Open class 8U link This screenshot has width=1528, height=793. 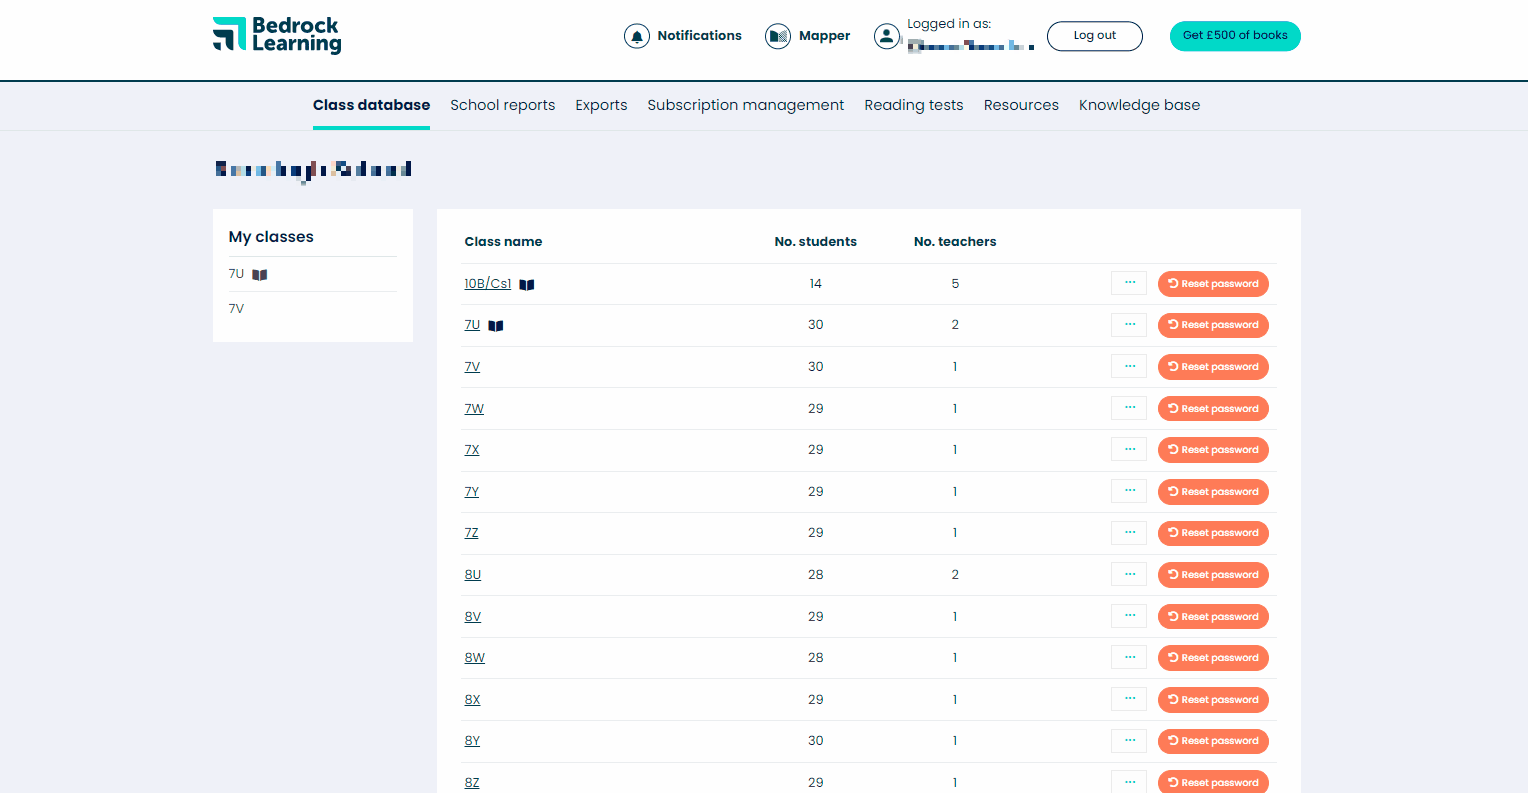coord(473,575)
